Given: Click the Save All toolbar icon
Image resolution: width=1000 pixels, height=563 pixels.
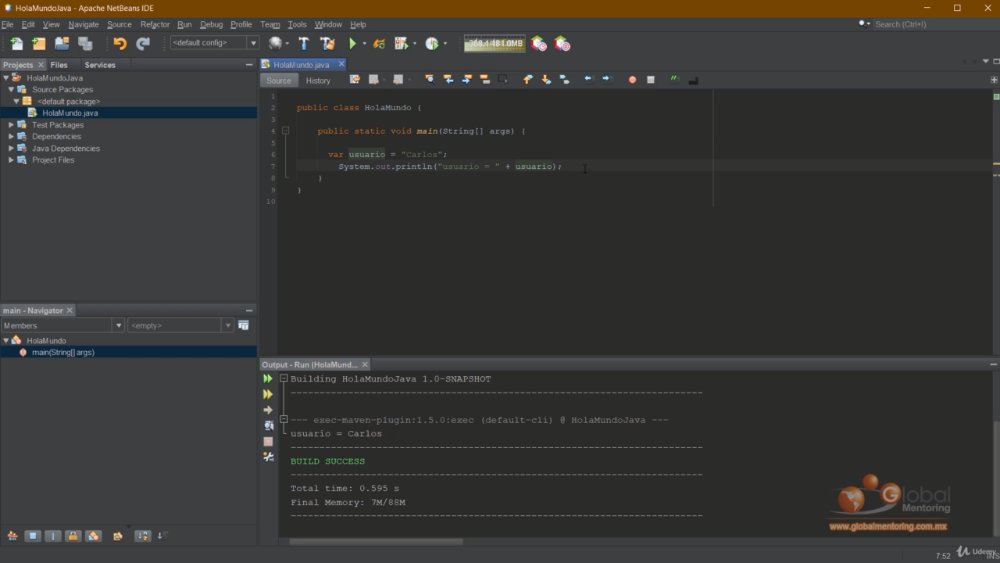Looking at the screenshot, I should tap(85, 43).
